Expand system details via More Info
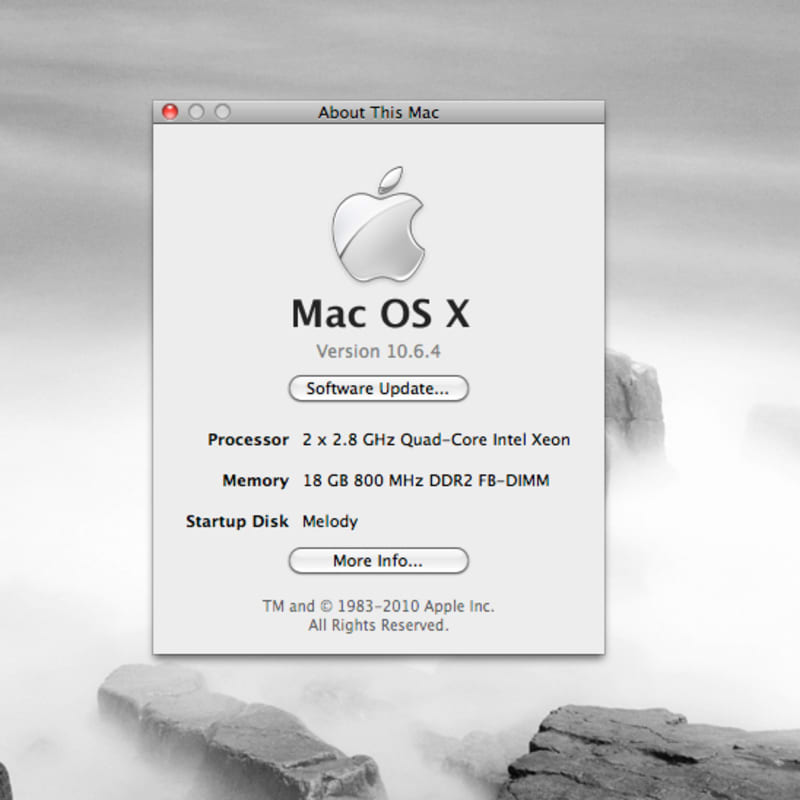Screen dimensions: 800x800 [x=378, y=561]
